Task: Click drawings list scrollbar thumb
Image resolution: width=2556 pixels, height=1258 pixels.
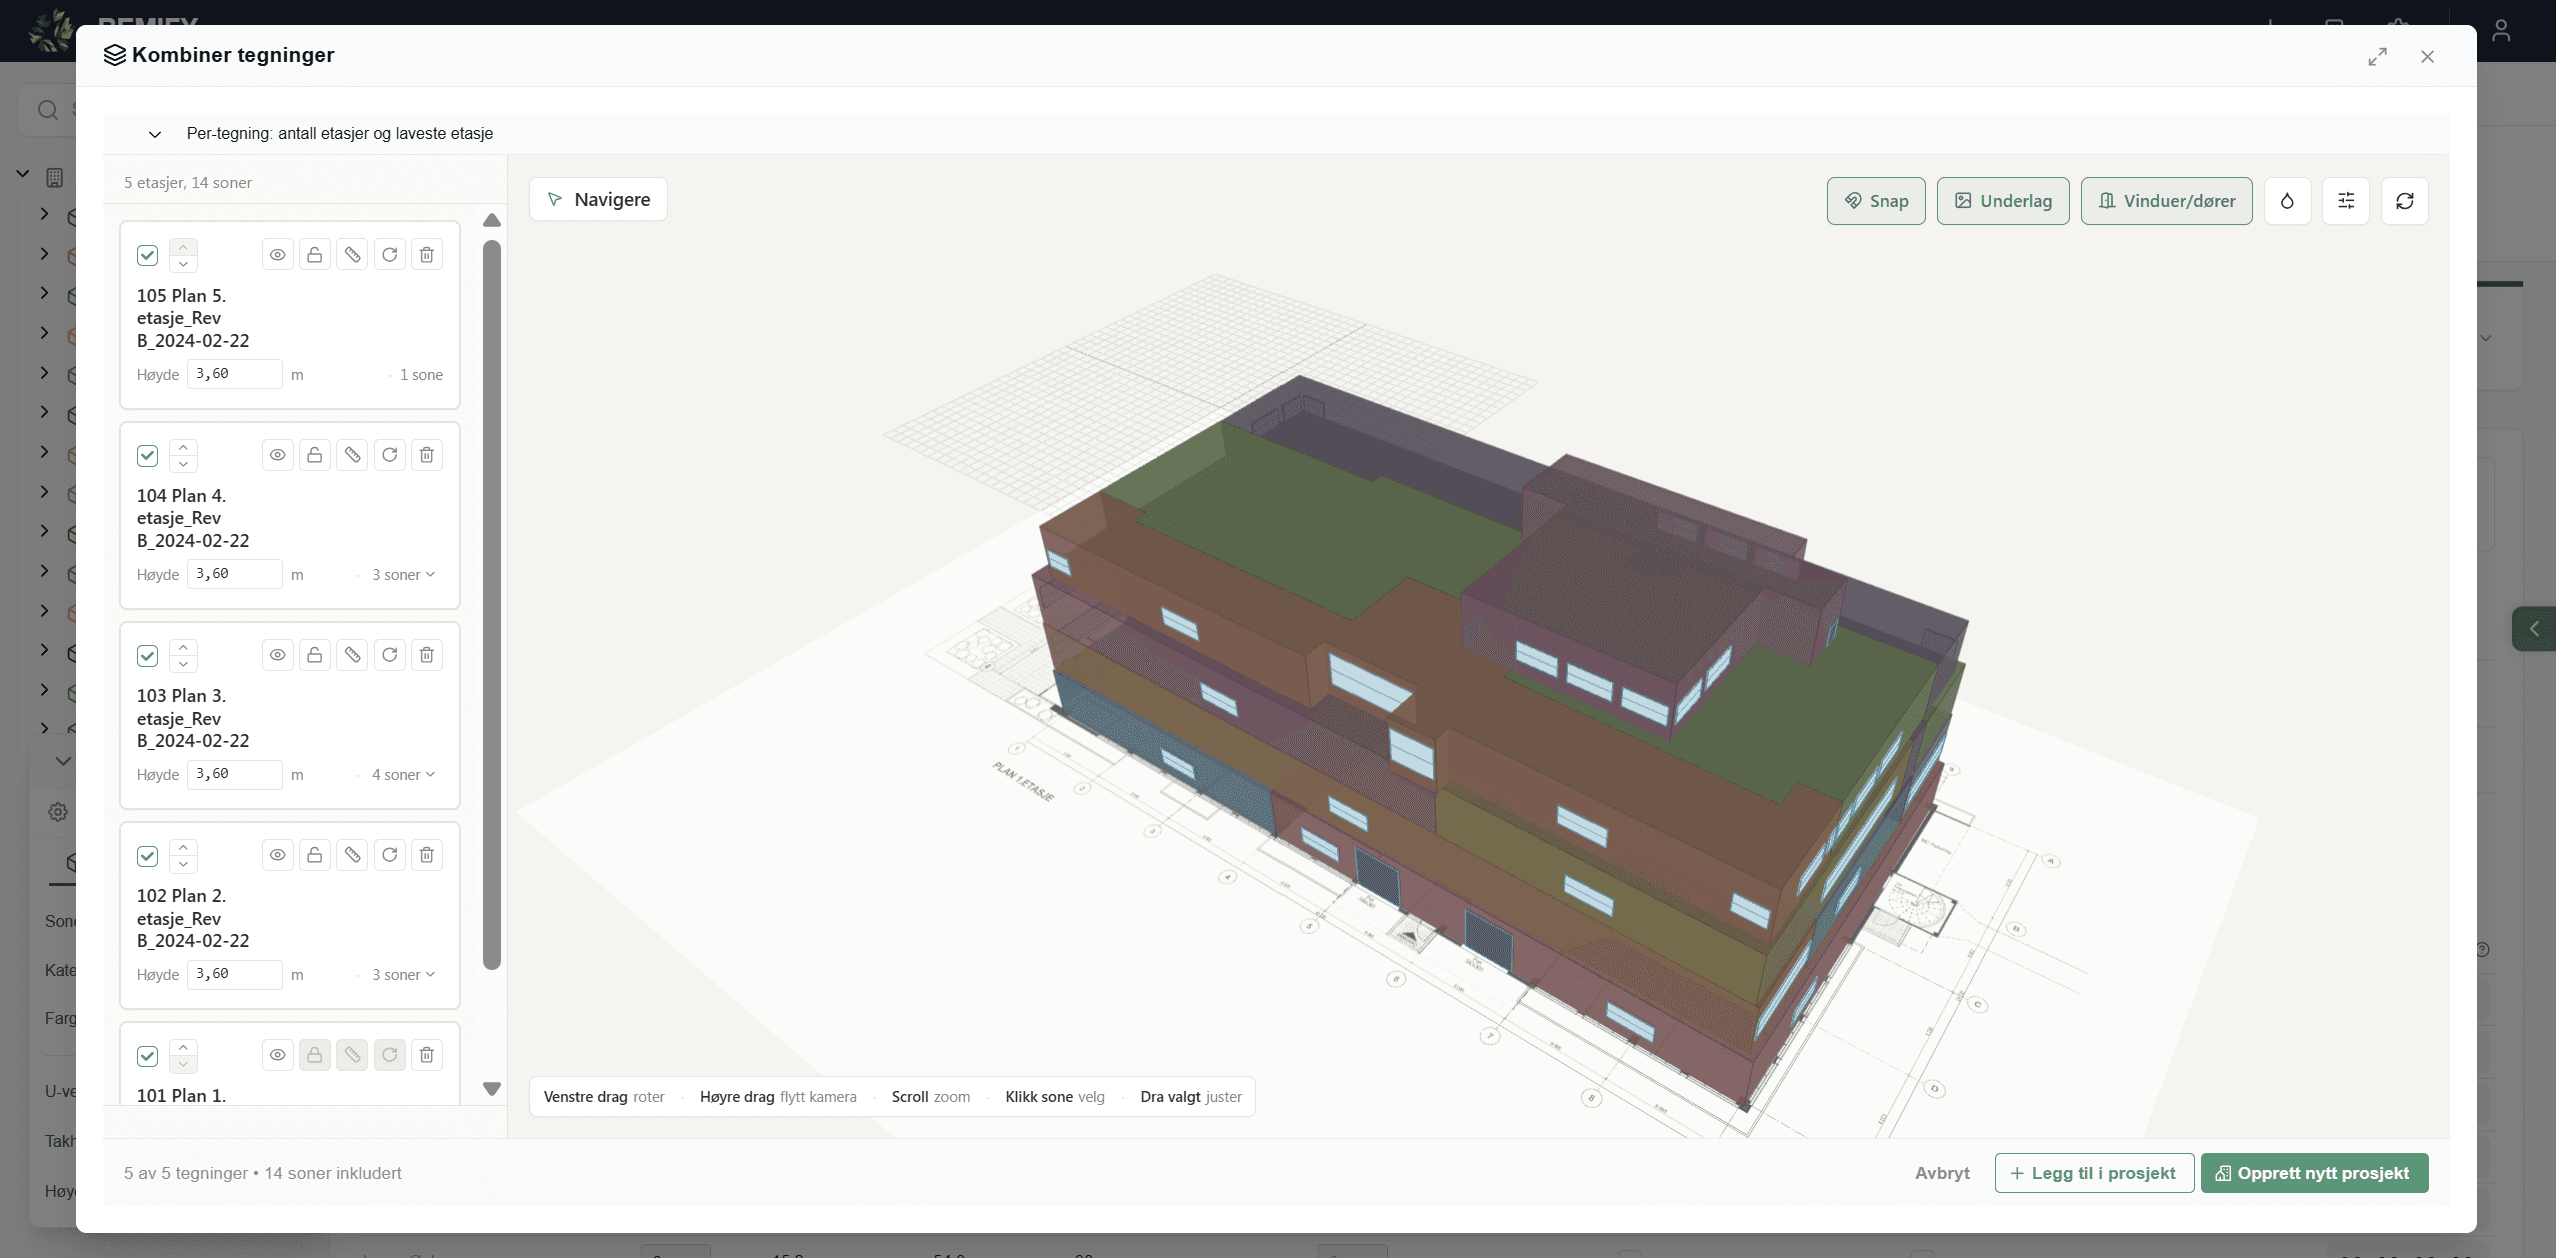Action: click(492, 605)
